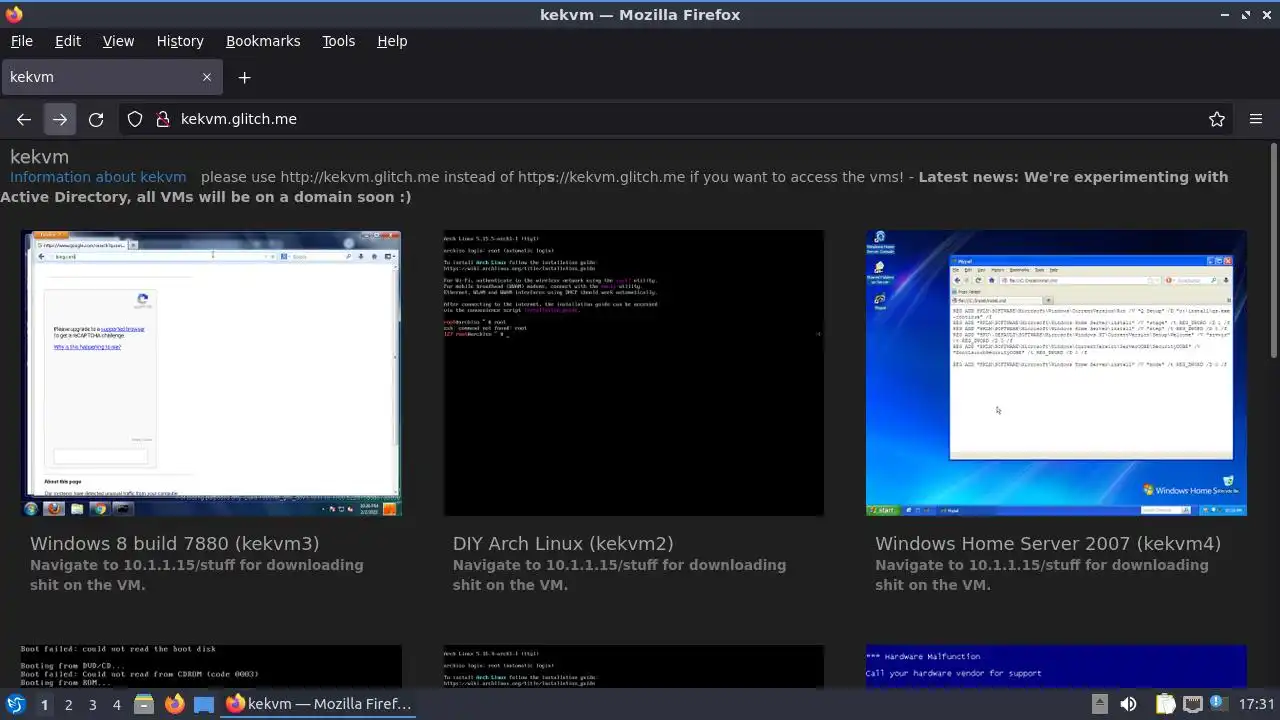Click the DIY Arch Linux (kekvm2) title
Screen dimensions: 1280x720
tap(563, 544)
